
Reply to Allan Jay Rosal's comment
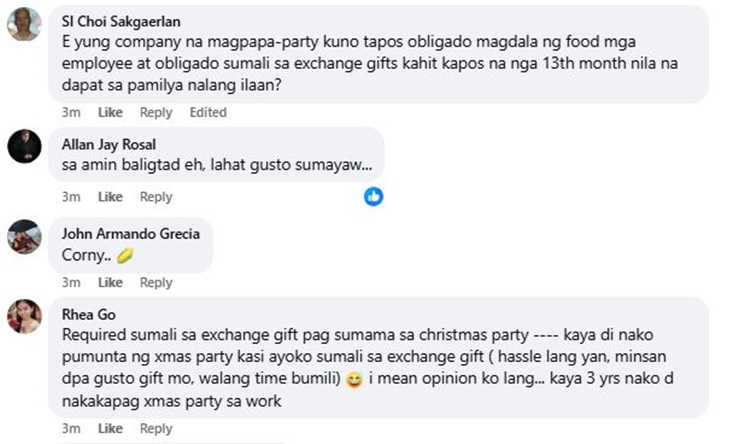point(156,197)
